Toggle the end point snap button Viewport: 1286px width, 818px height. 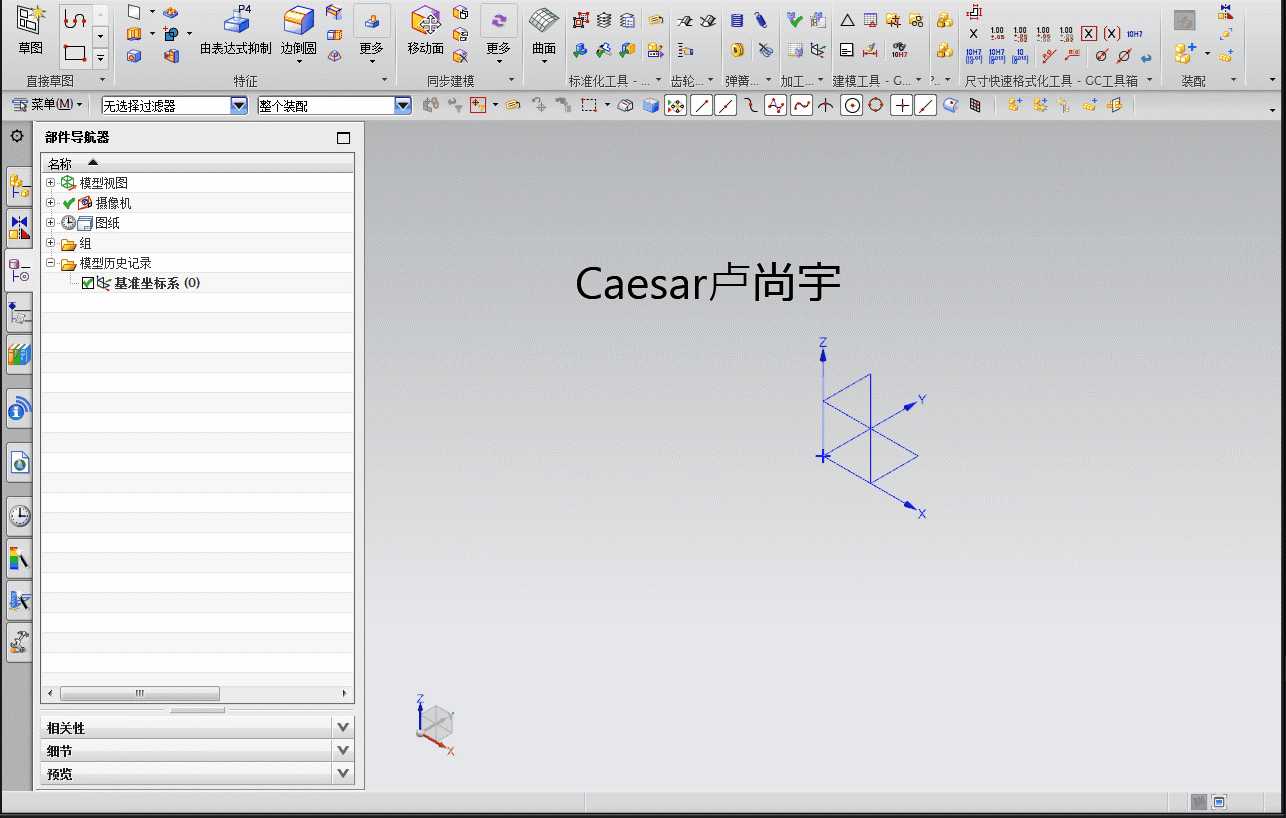pyautogui.click(x=702, y=105)
